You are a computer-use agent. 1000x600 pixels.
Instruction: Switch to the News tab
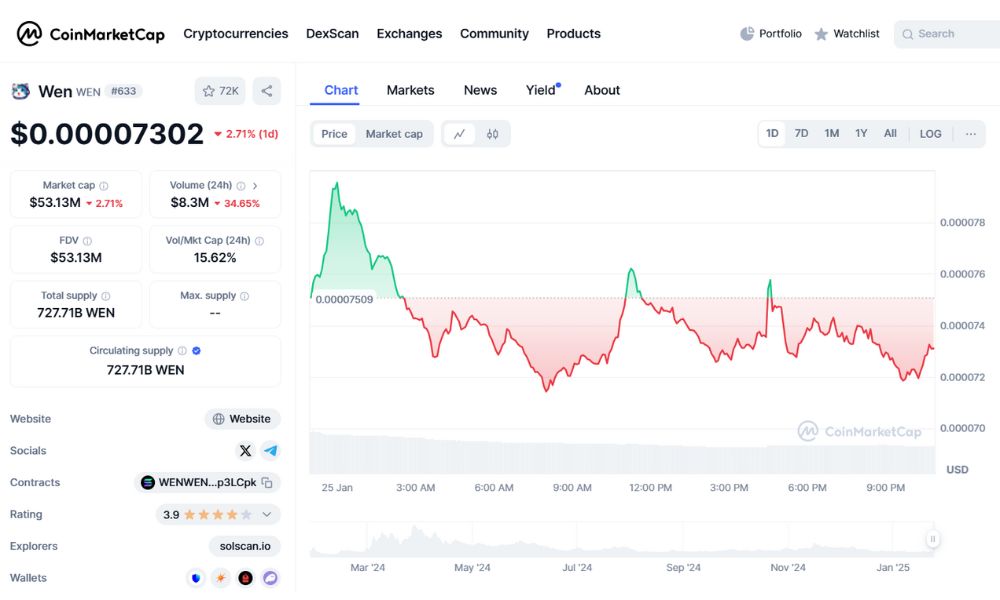(480, 91)
